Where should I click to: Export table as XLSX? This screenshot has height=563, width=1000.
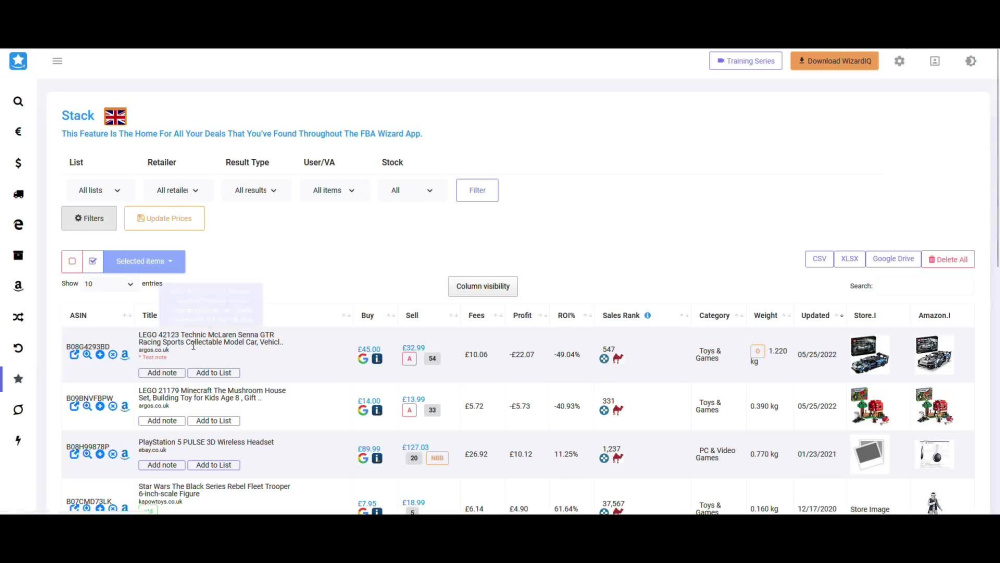pyautogui.click(x=849, y=259)
